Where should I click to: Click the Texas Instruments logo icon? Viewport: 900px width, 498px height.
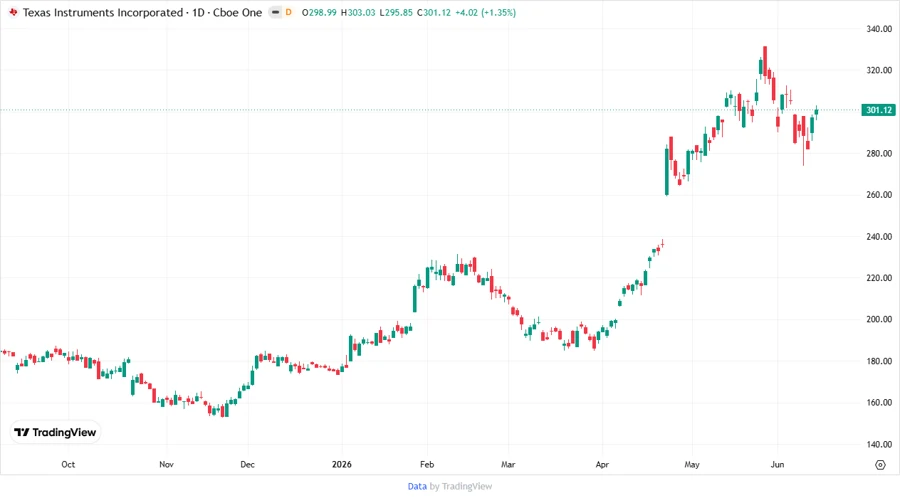[13, 12]
